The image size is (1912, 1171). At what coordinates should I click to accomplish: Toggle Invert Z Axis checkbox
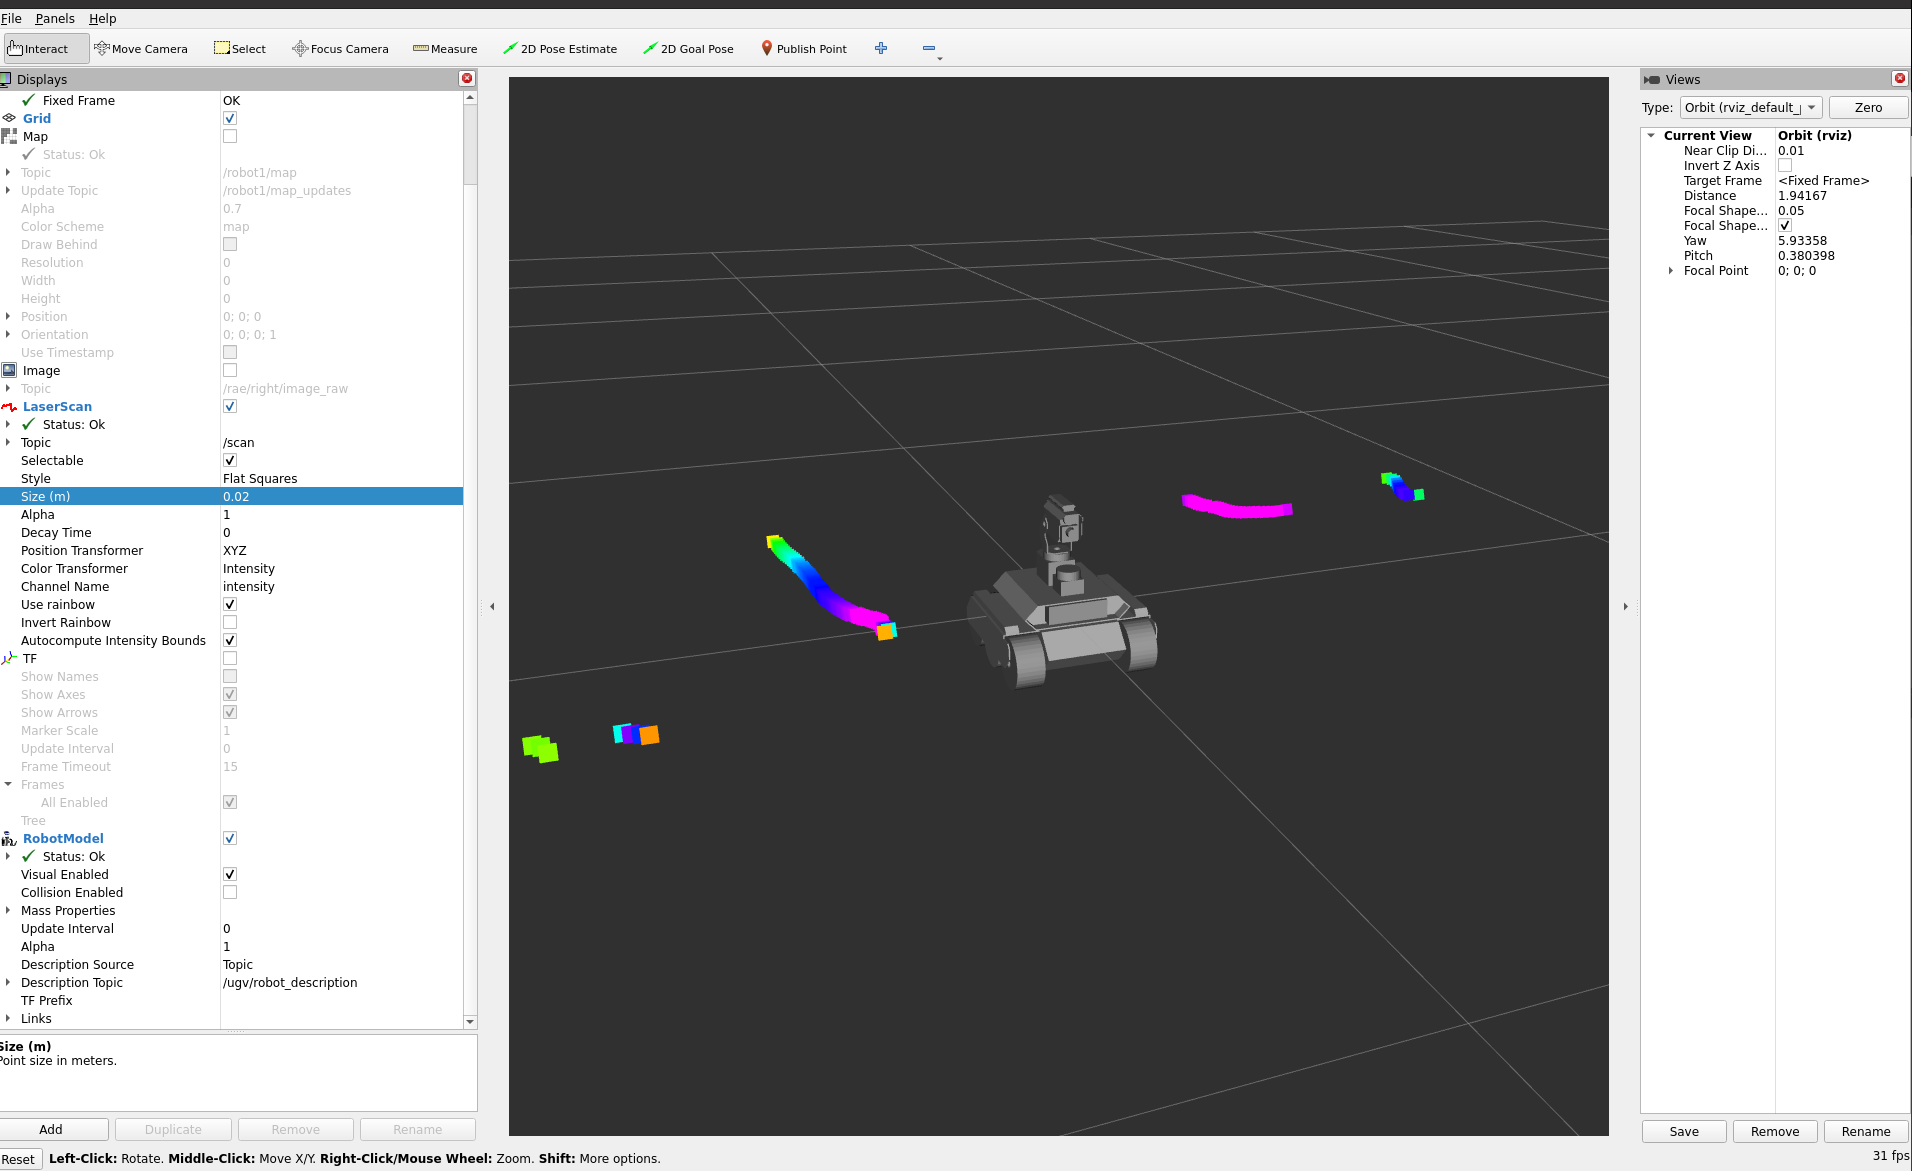pos(1785,166)
